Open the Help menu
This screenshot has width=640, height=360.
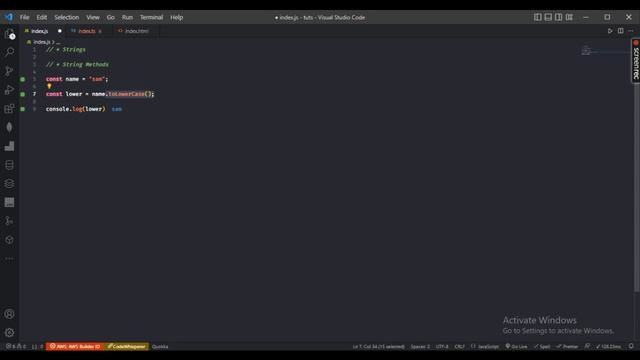pos(176,17)
